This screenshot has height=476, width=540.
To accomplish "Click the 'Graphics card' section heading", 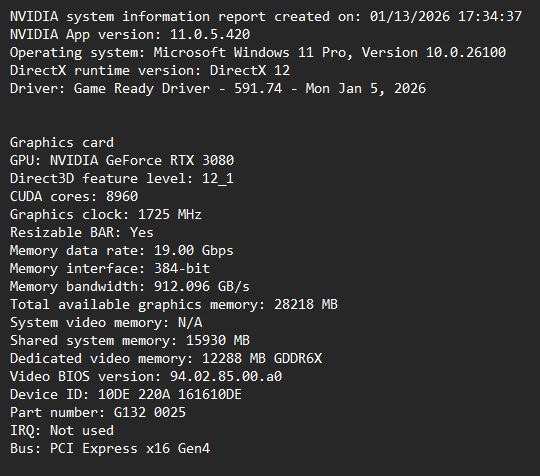I will click(62, 143).
